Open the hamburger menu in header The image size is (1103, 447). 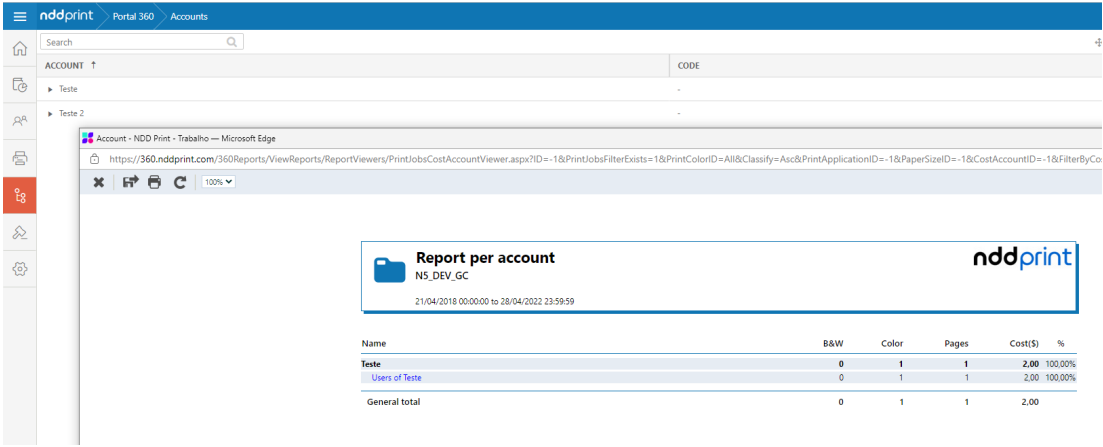point(19,16)
